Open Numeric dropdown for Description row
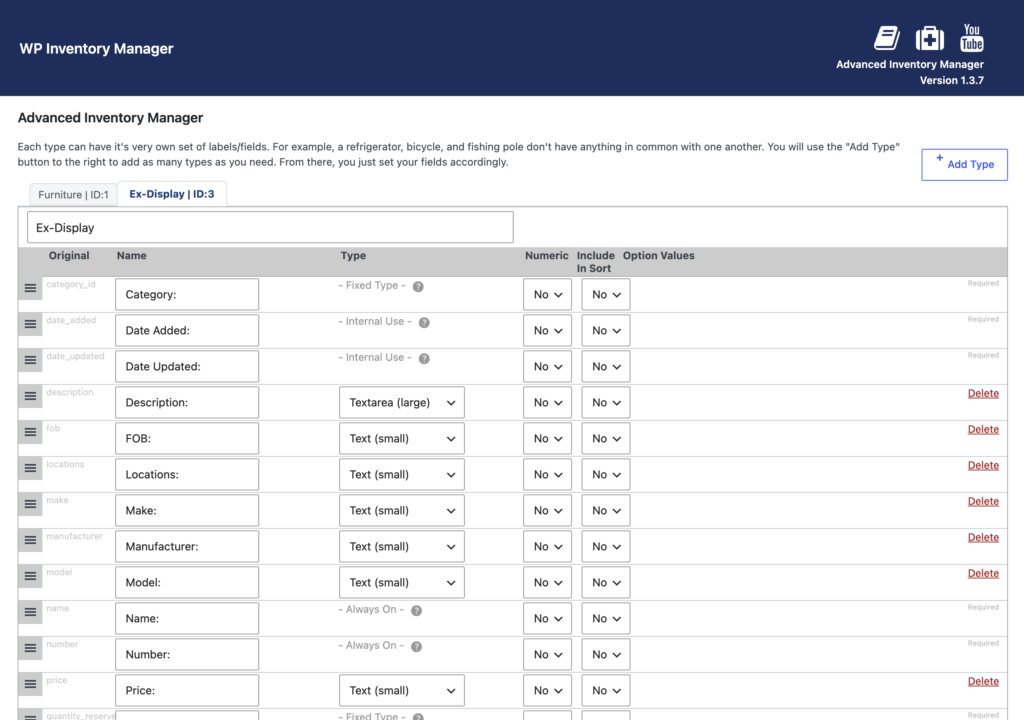The width and height of the screenshot is (1024, 720). [547, 402]
